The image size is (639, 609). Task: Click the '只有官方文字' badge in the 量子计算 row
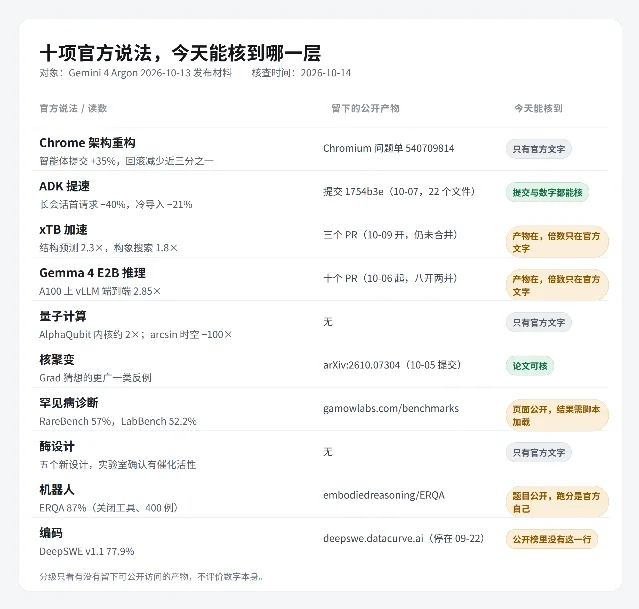[x=539, y=322]
